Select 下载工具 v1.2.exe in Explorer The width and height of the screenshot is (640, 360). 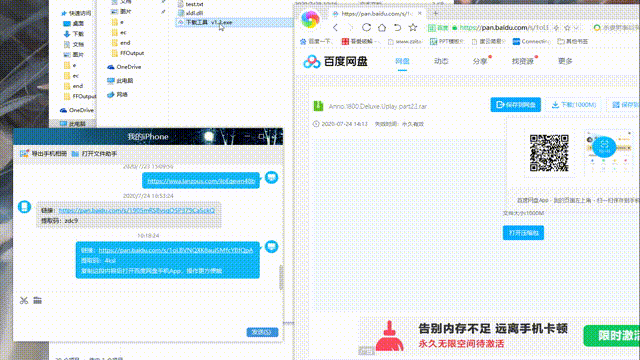click(x=208, y=22)
